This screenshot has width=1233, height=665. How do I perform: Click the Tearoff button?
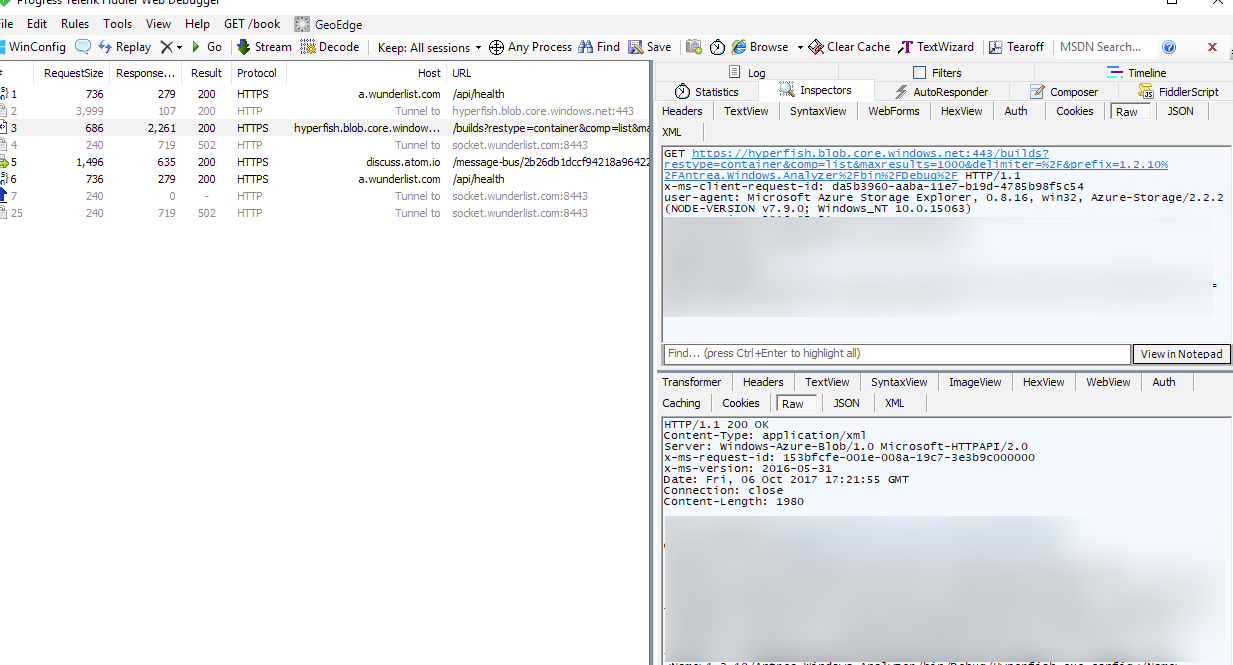[x=1016, y=47]
